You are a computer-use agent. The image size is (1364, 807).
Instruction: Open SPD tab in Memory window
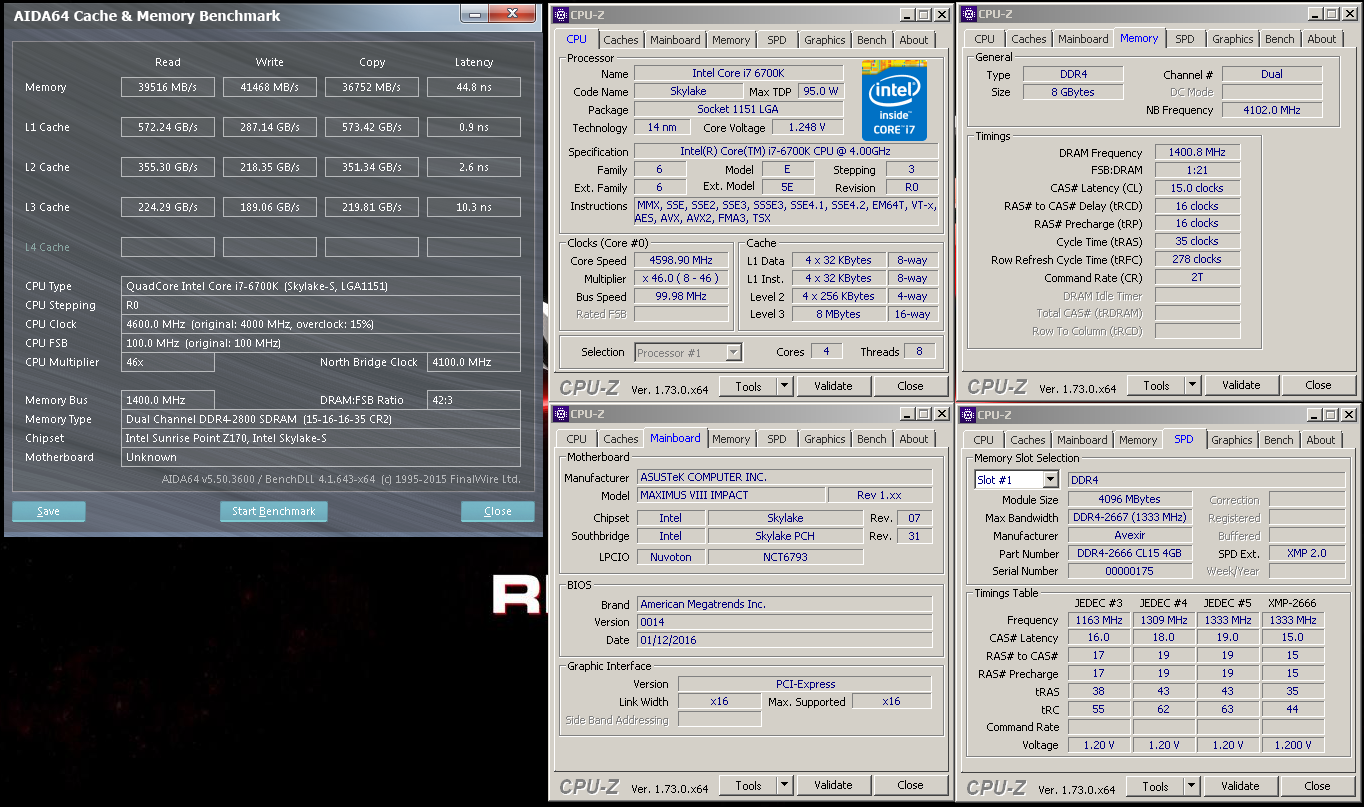pyautogui.click(x=1185, y=39)
